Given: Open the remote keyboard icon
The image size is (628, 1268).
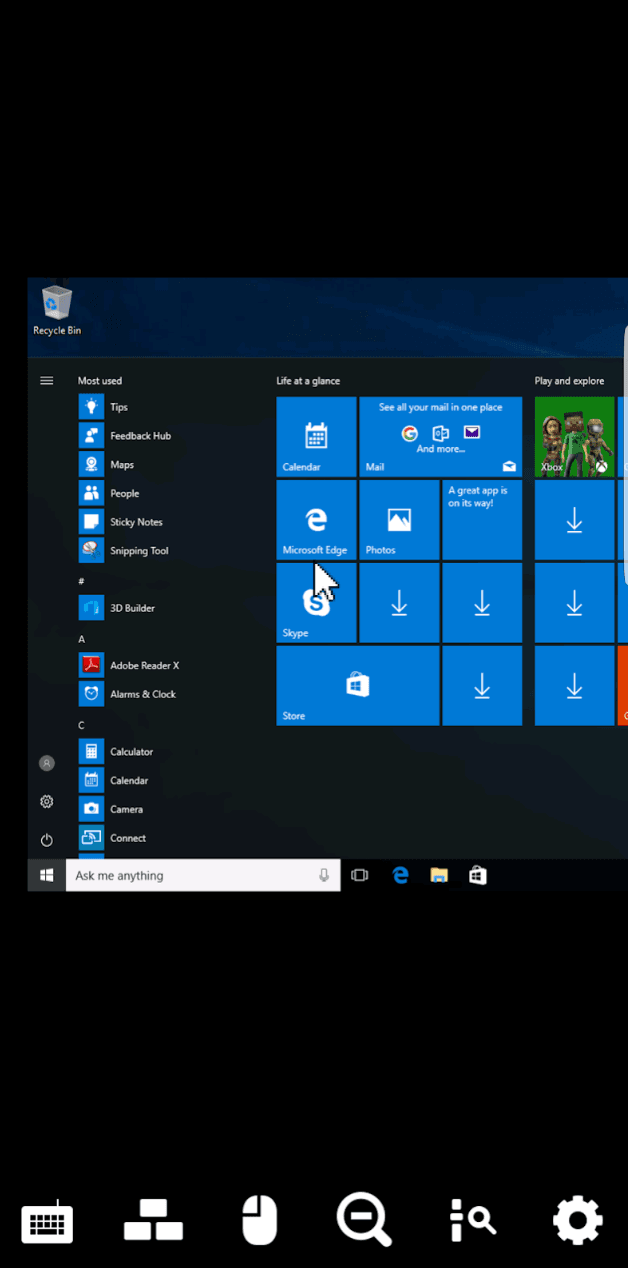Looking at the screenshot, I should tap(47, 1221).
